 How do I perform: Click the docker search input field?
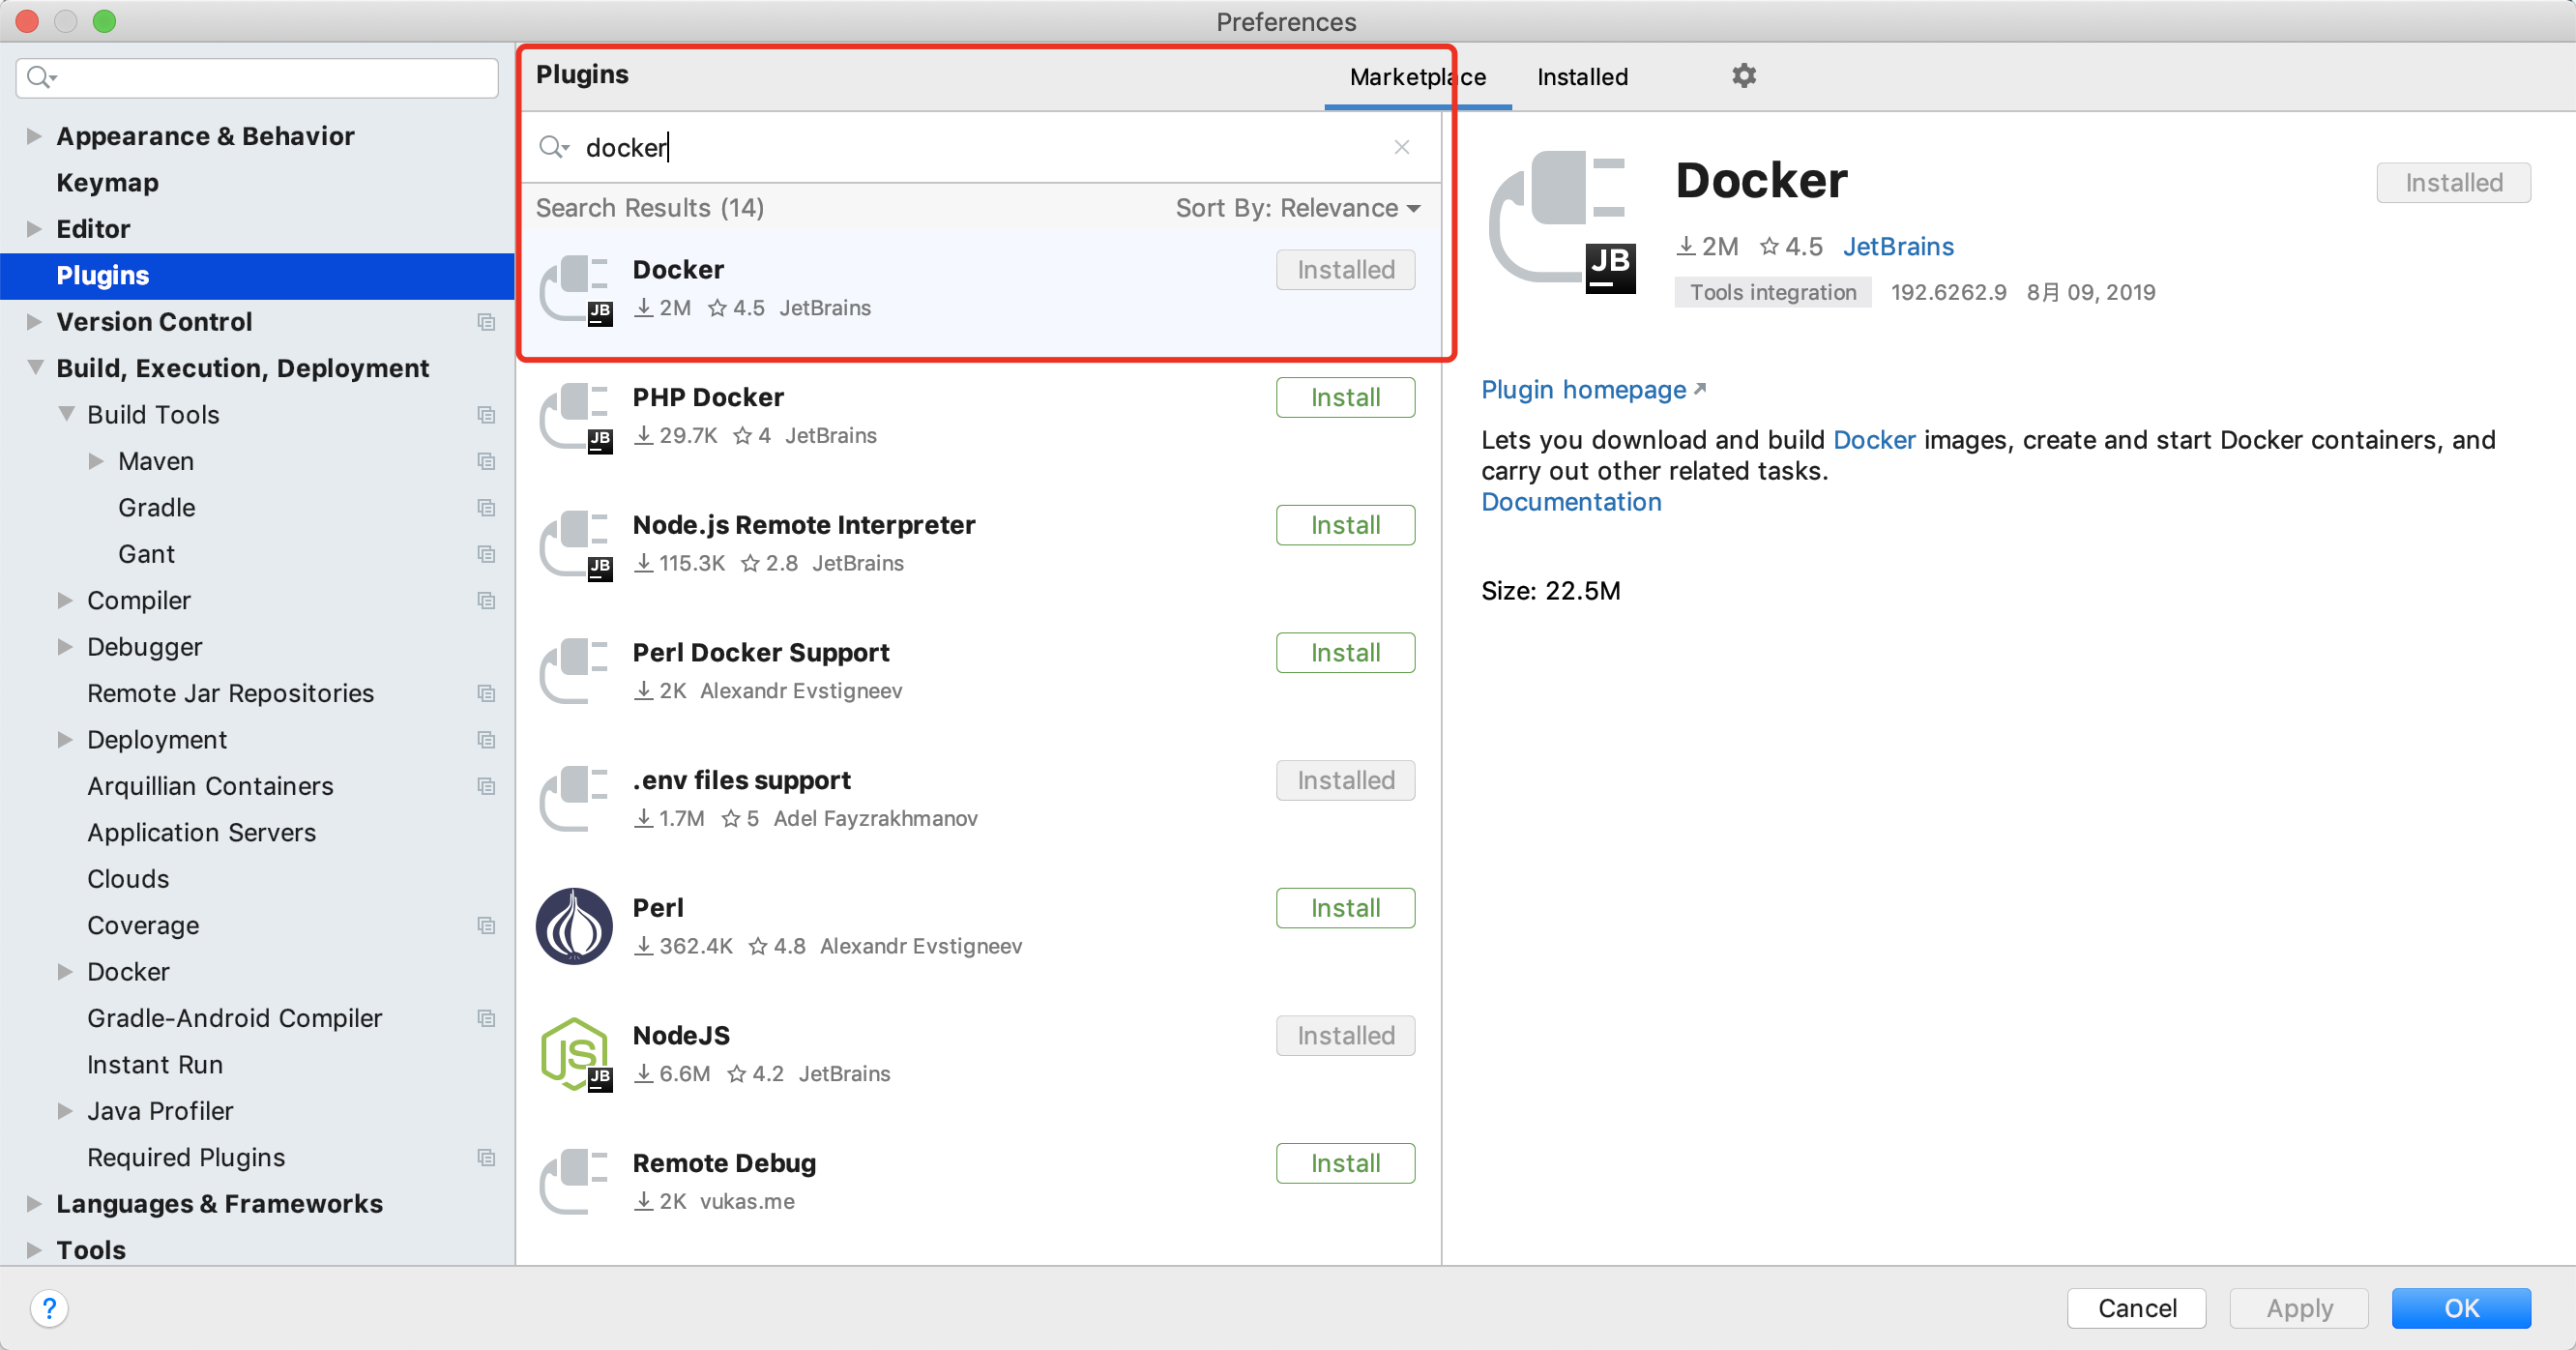tap(981, 147)
